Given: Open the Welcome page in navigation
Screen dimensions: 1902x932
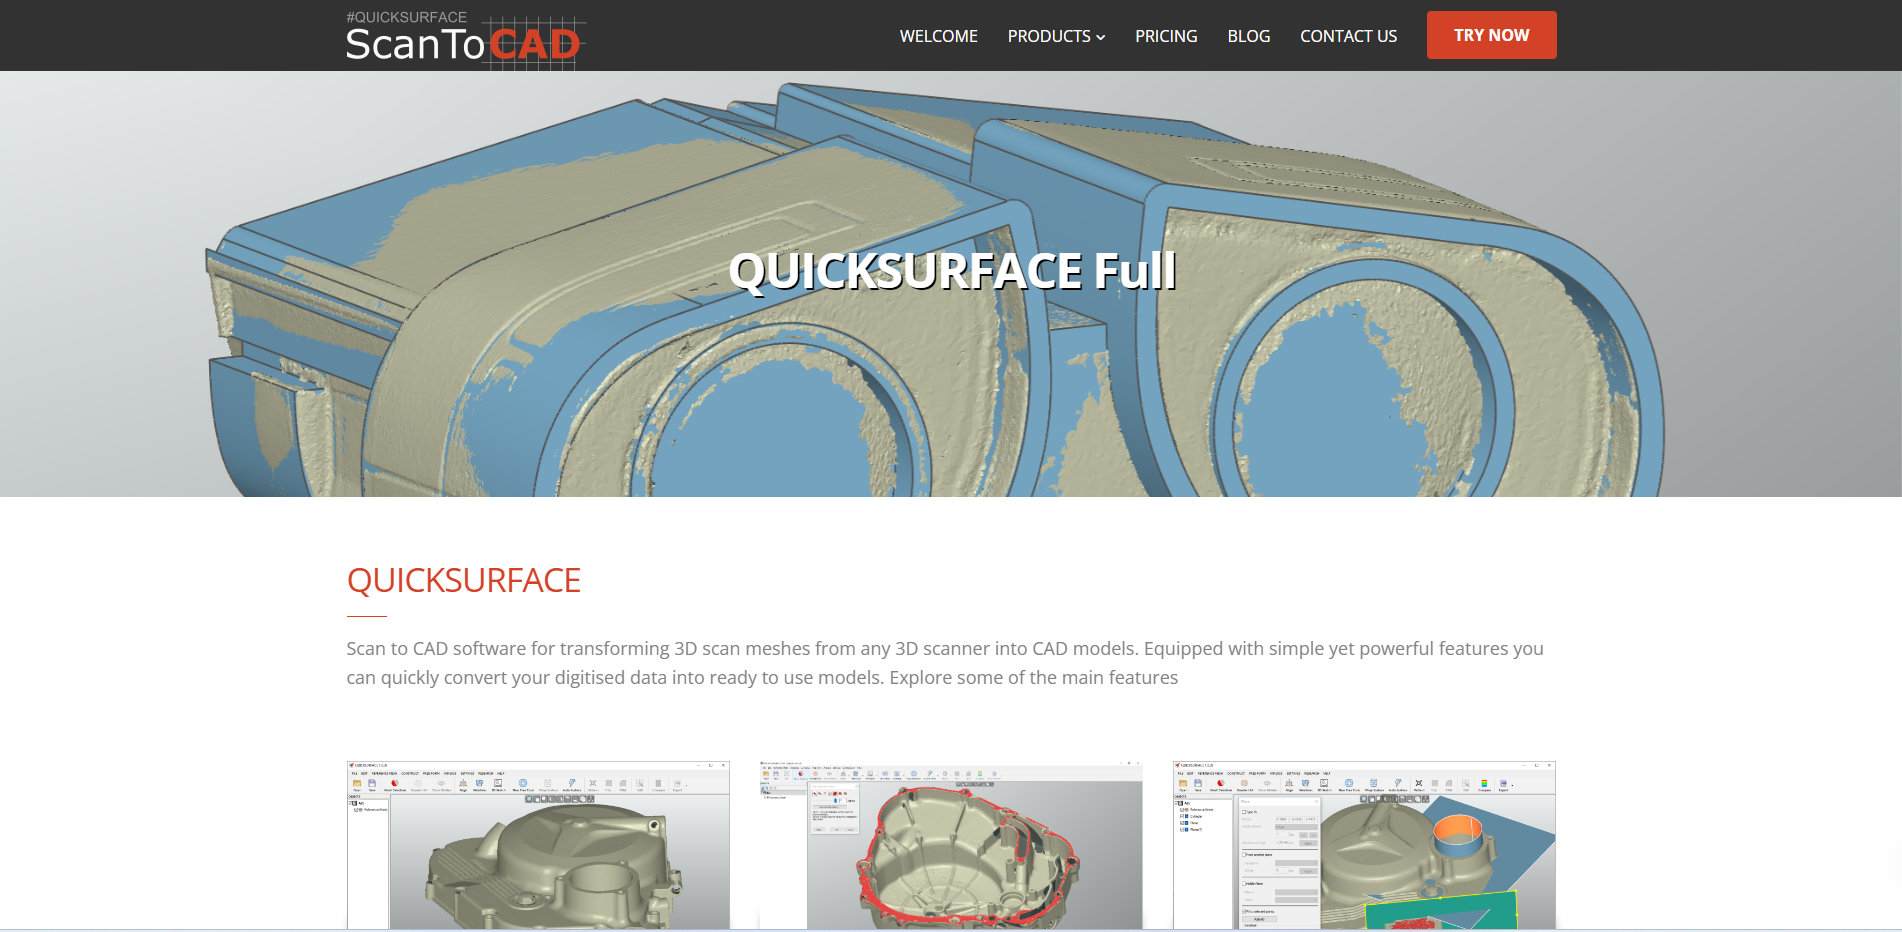Looking at the screenshot, I should tap(938, 36).
